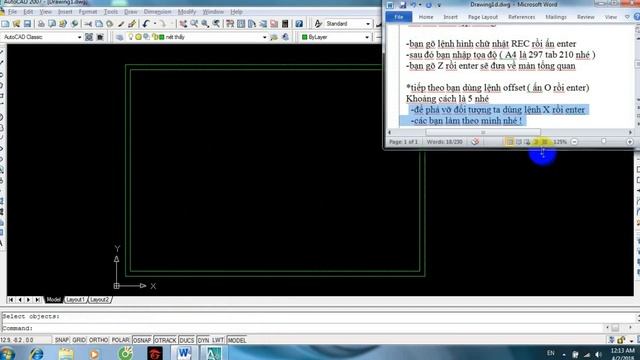The width and height of the screenshot is (640, 360).
Task: Click the Cut scissors icon in AutoCAD toolbar
Action: tap(88, 24)
